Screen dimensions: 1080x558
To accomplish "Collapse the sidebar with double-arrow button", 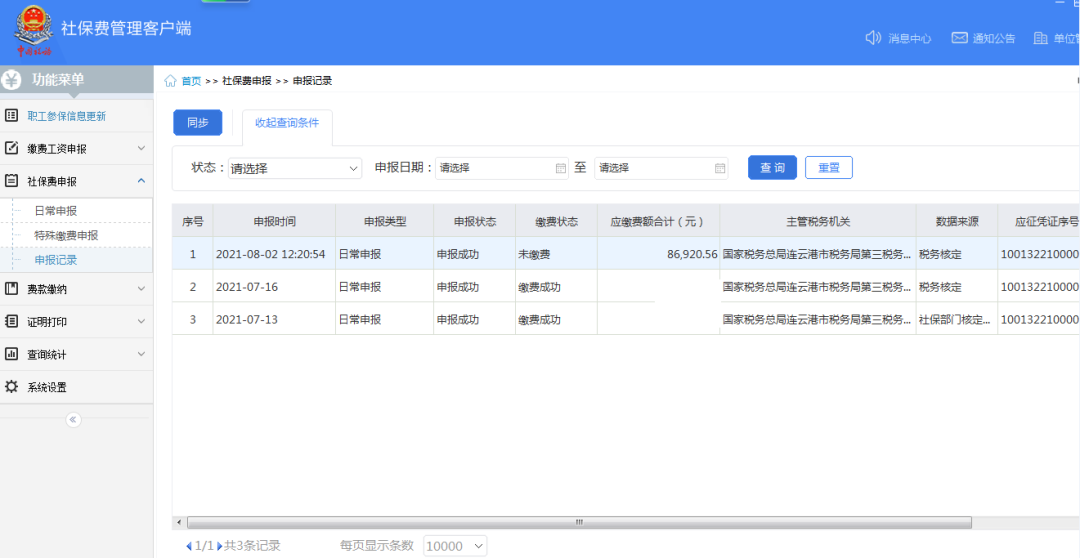I will pos(74,420).
